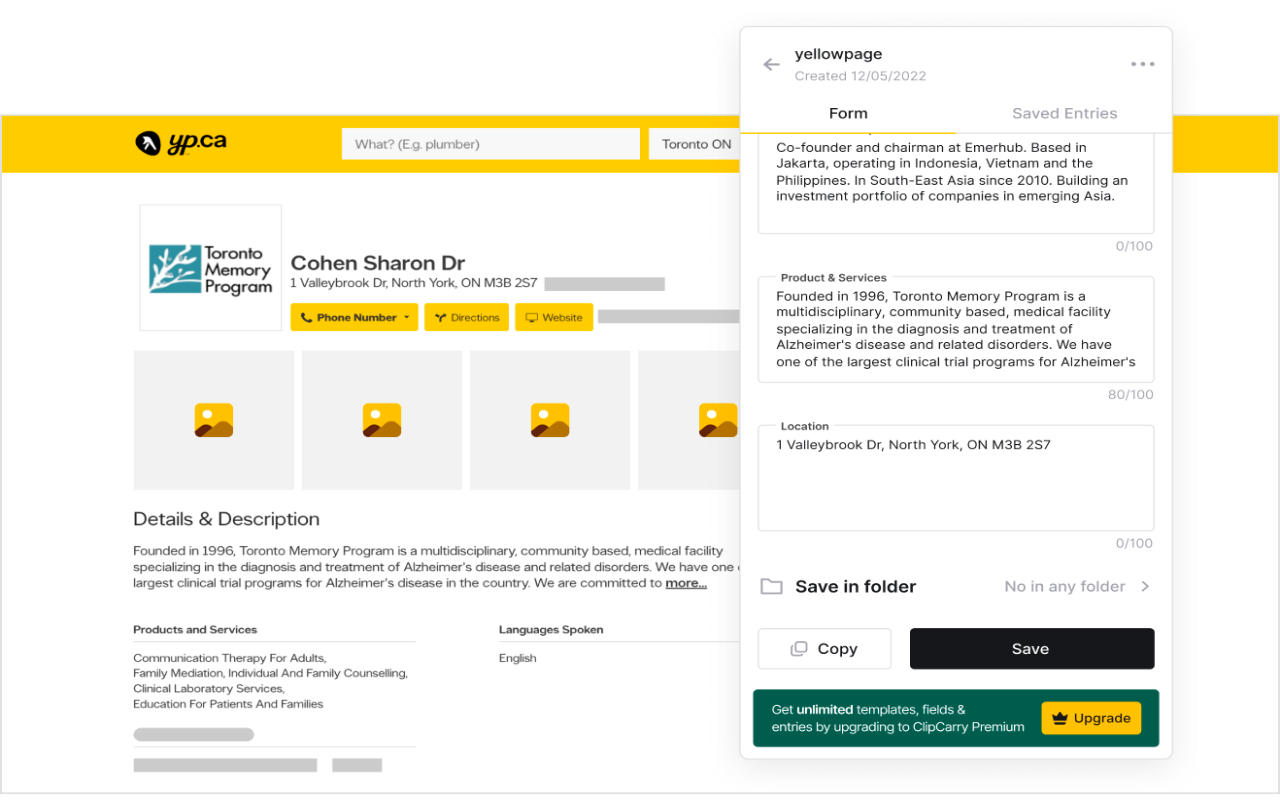Open the first photo placeholder thumbnail
This screenshot has height=800, width=1280.
[x=214, y=420]
